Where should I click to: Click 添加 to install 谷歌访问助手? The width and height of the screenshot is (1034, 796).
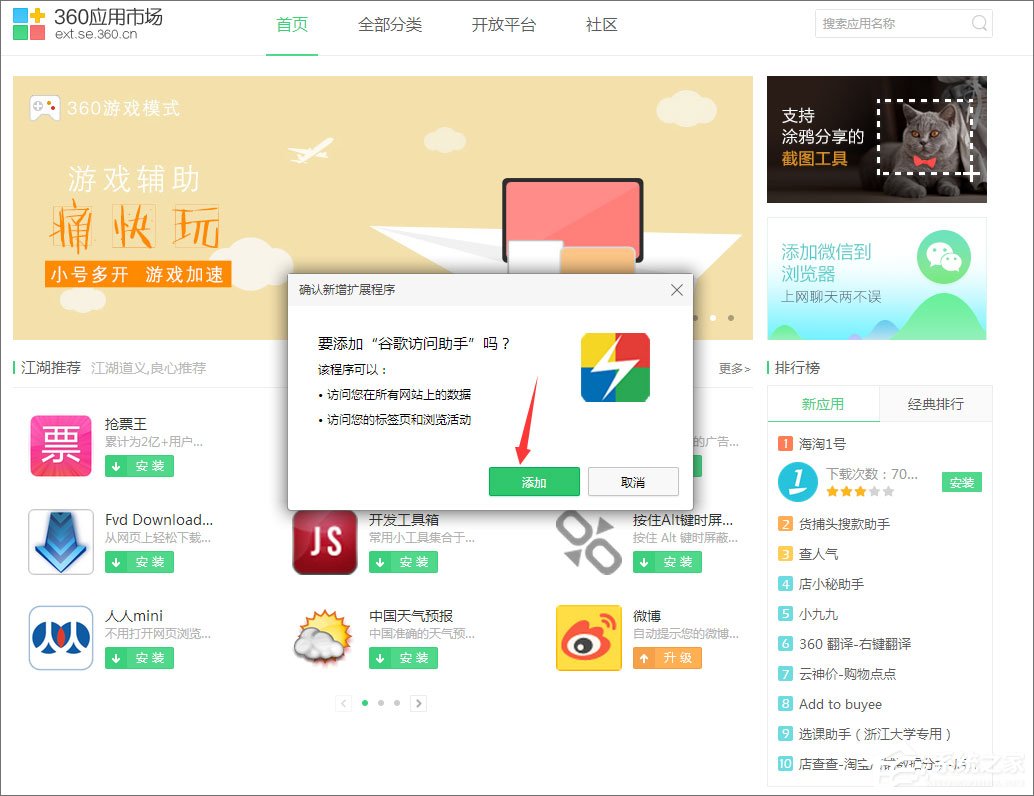pos(534,481)
